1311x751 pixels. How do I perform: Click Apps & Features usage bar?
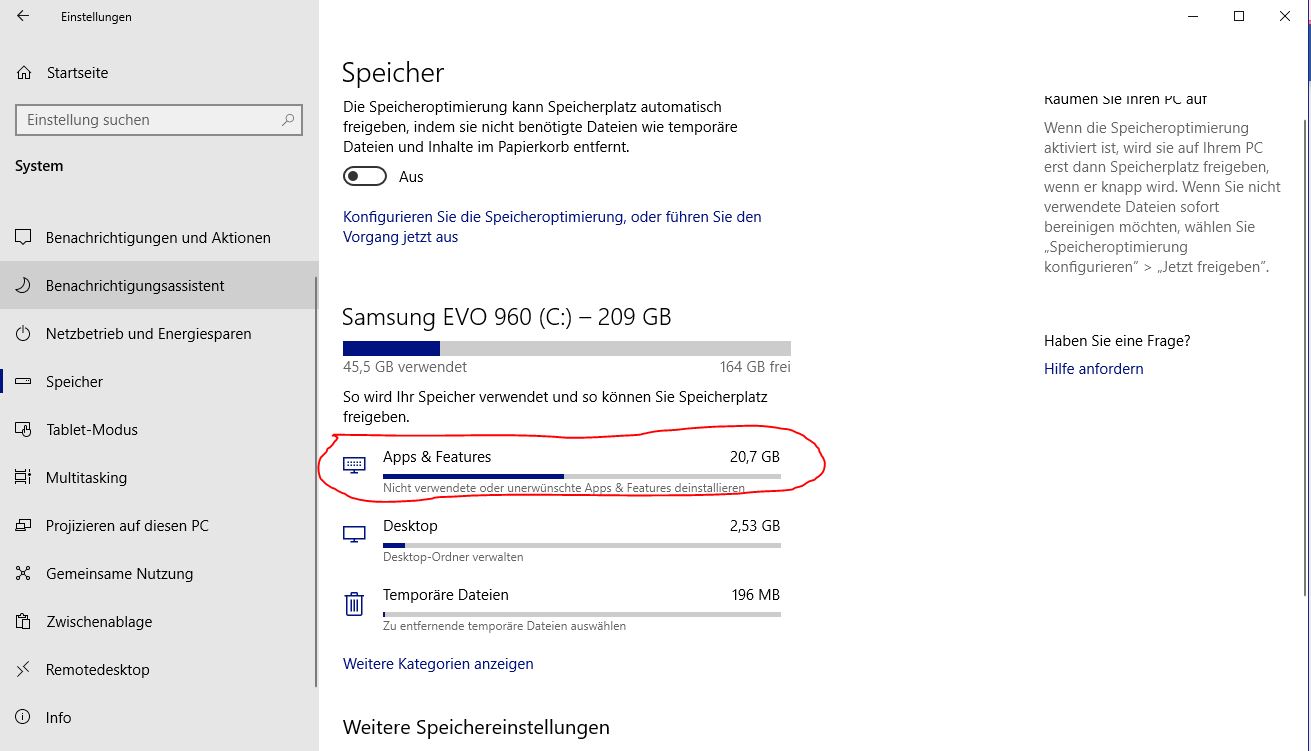[582, 477]
